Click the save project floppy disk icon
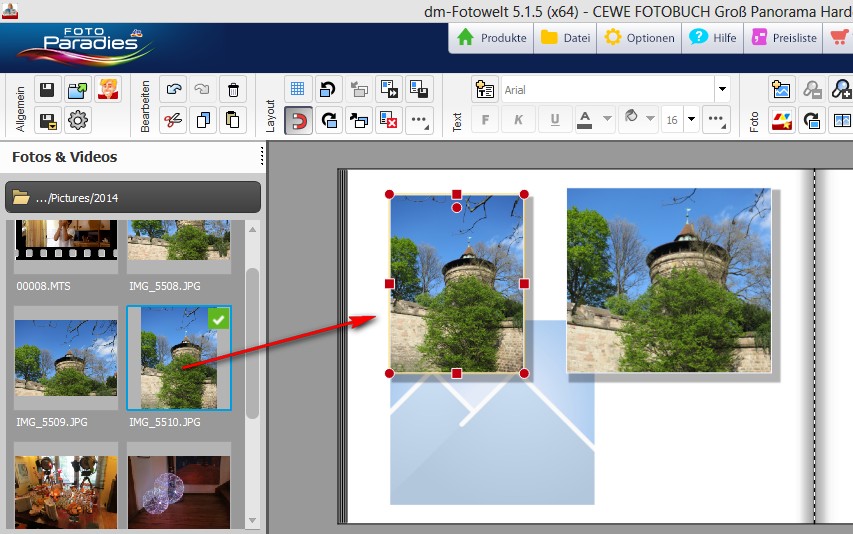The image size is (853, 534). pyautogui.click(x=47, y=90)
